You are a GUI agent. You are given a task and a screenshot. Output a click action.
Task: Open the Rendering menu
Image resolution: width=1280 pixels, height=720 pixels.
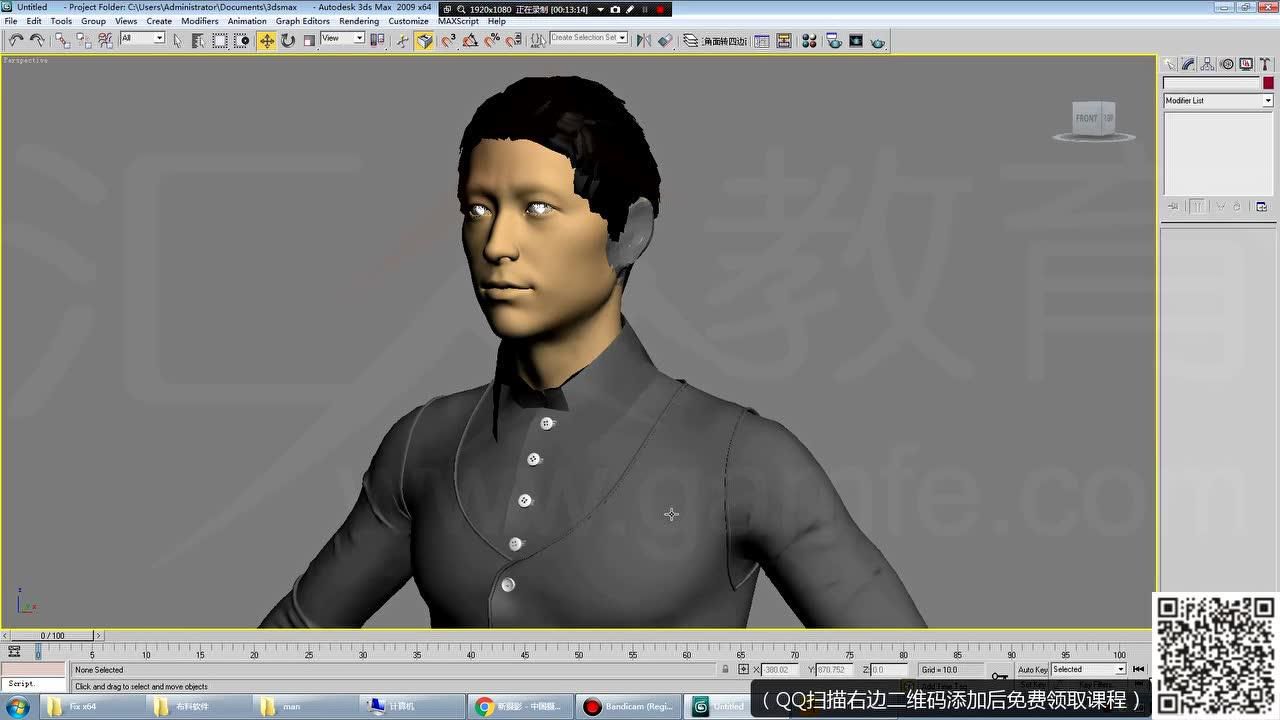tap(359, 21)
